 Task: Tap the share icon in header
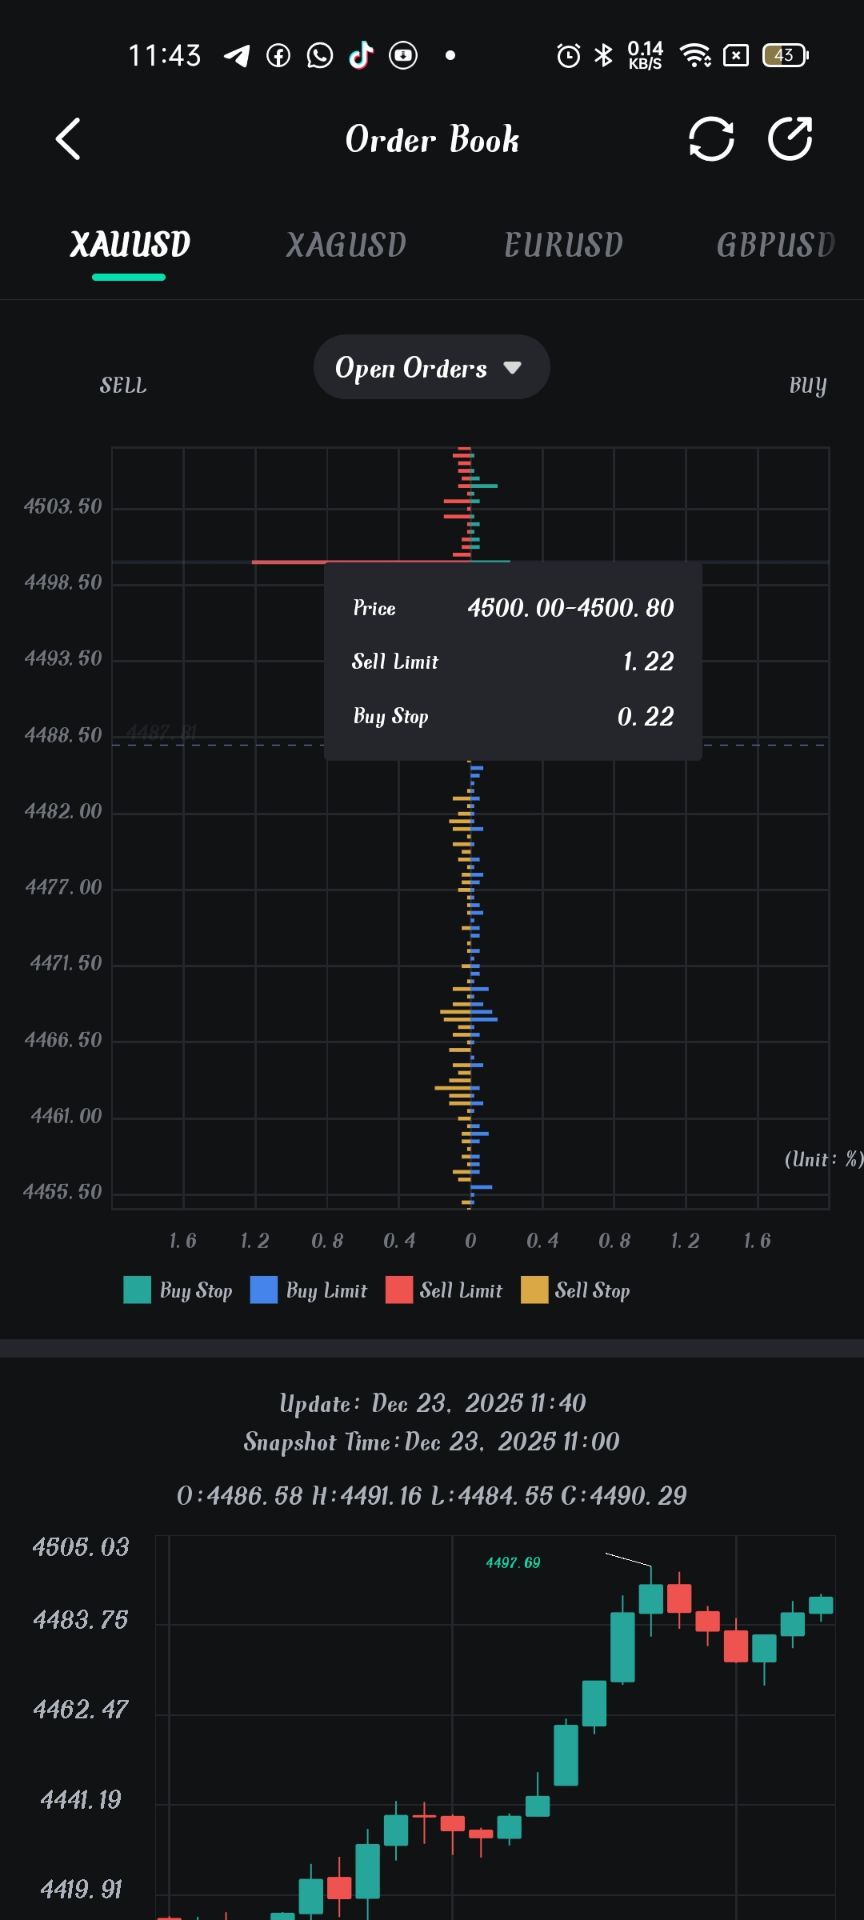(x=790, y=139)
